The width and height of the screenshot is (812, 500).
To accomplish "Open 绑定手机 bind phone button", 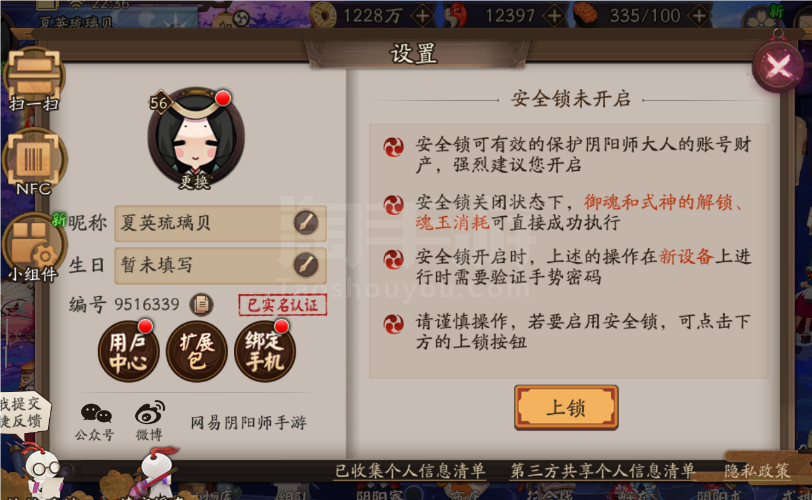I will click(265, 352).
